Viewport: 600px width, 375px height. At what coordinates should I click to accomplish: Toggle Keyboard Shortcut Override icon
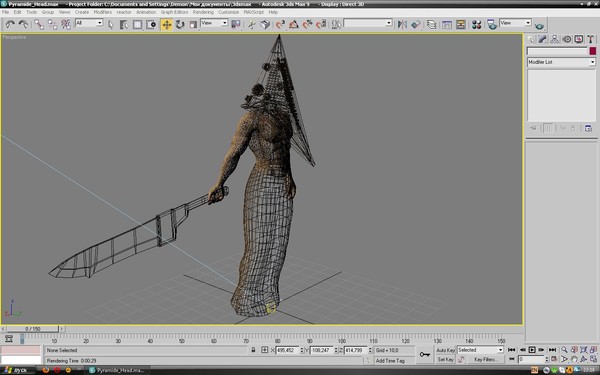pos(265,24)
